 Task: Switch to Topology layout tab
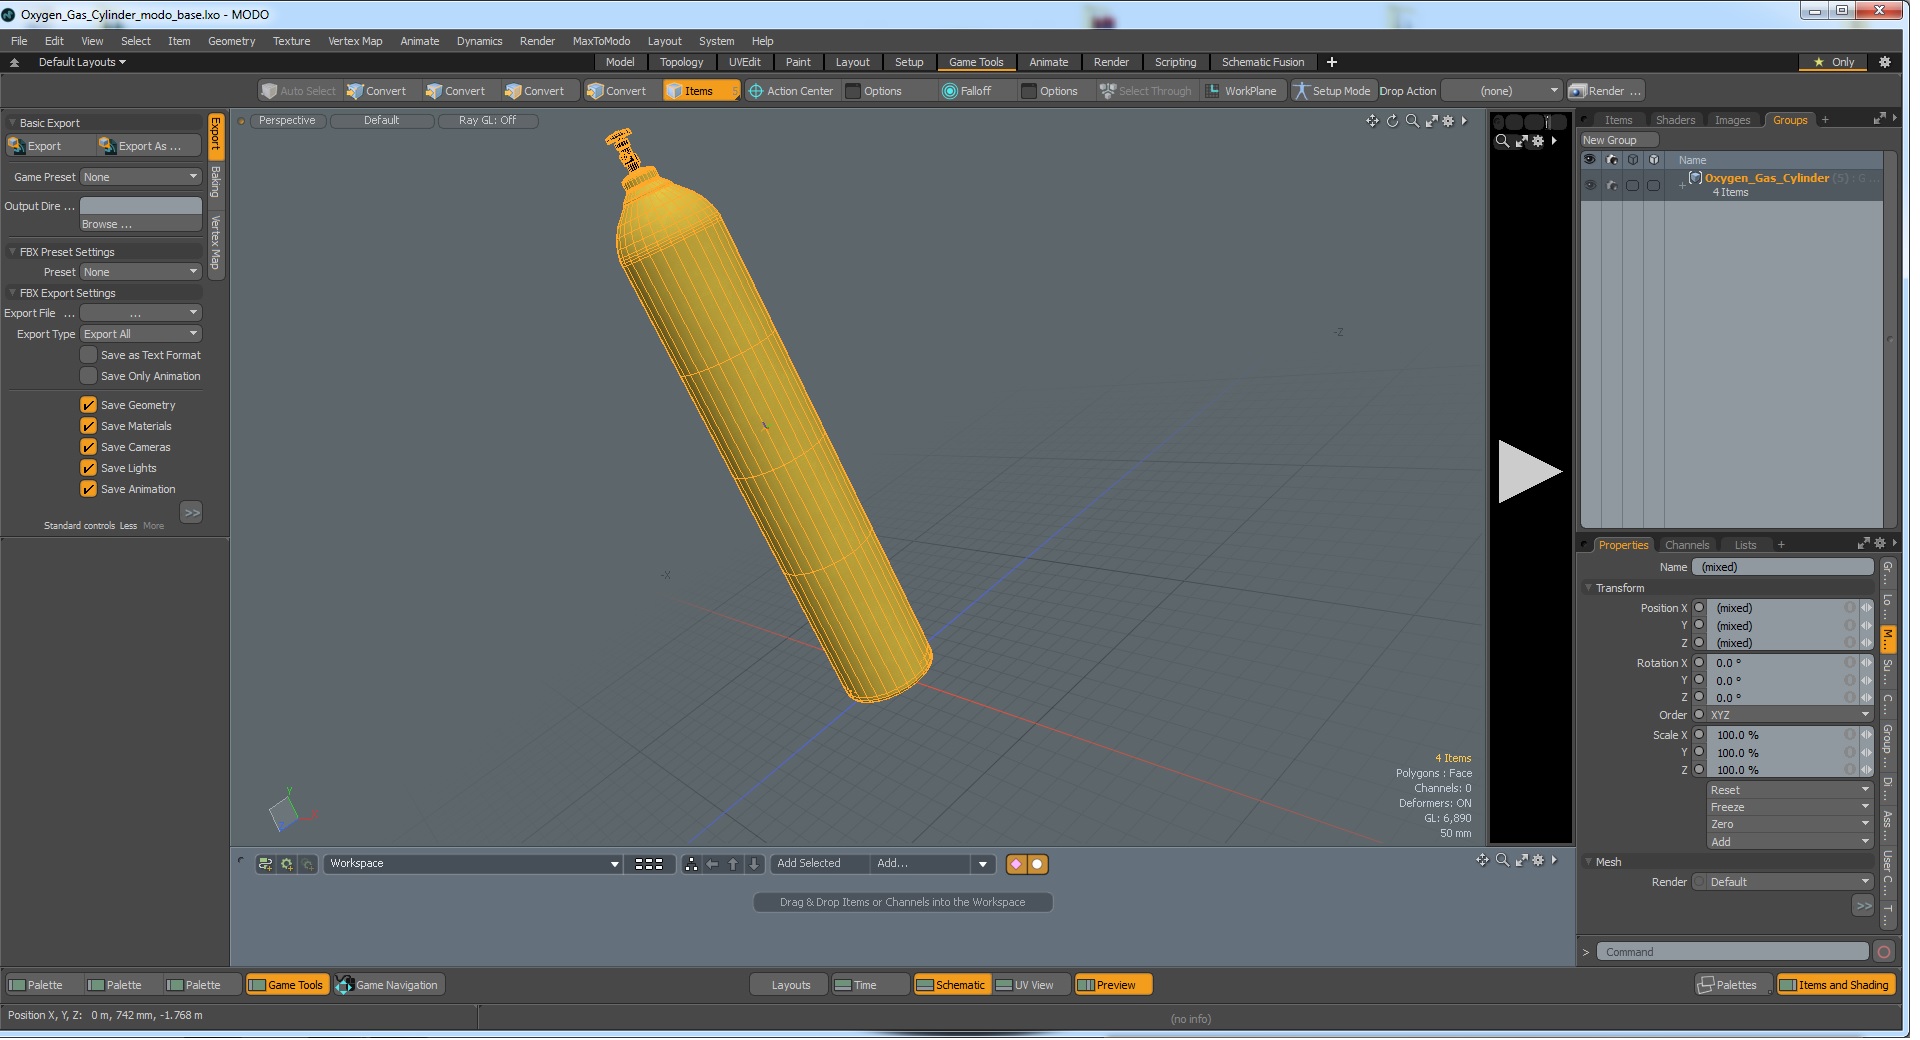(681, 62)
